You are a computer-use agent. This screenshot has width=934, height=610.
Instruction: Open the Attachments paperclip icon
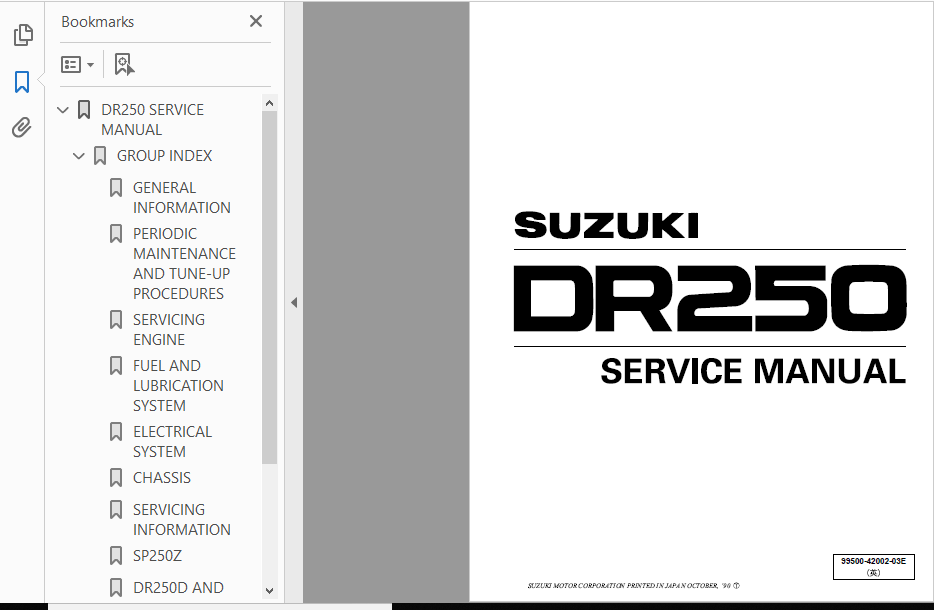click(x=22, y=127)
